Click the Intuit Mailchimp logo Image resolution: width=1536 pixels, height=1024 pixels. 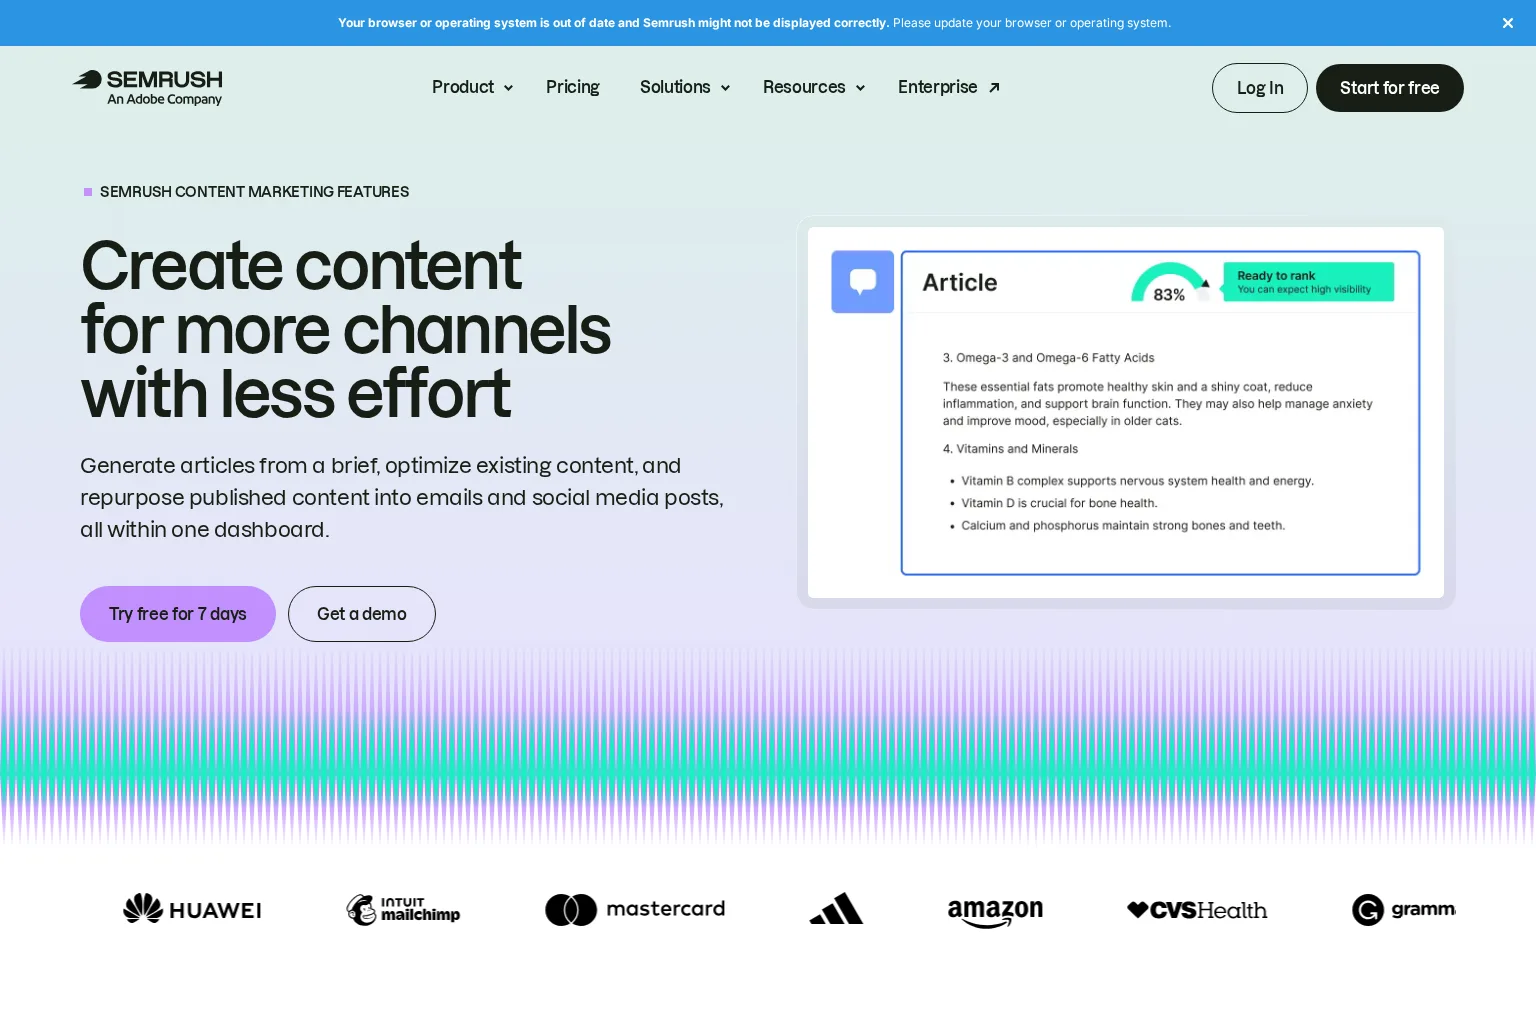403,909
